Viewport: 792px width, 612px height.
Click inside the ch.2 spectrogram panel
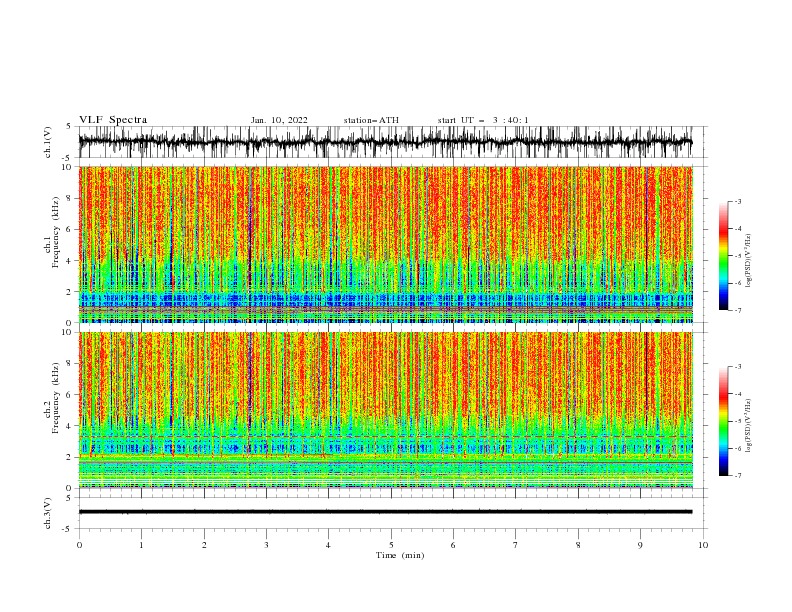pos(386,410)
